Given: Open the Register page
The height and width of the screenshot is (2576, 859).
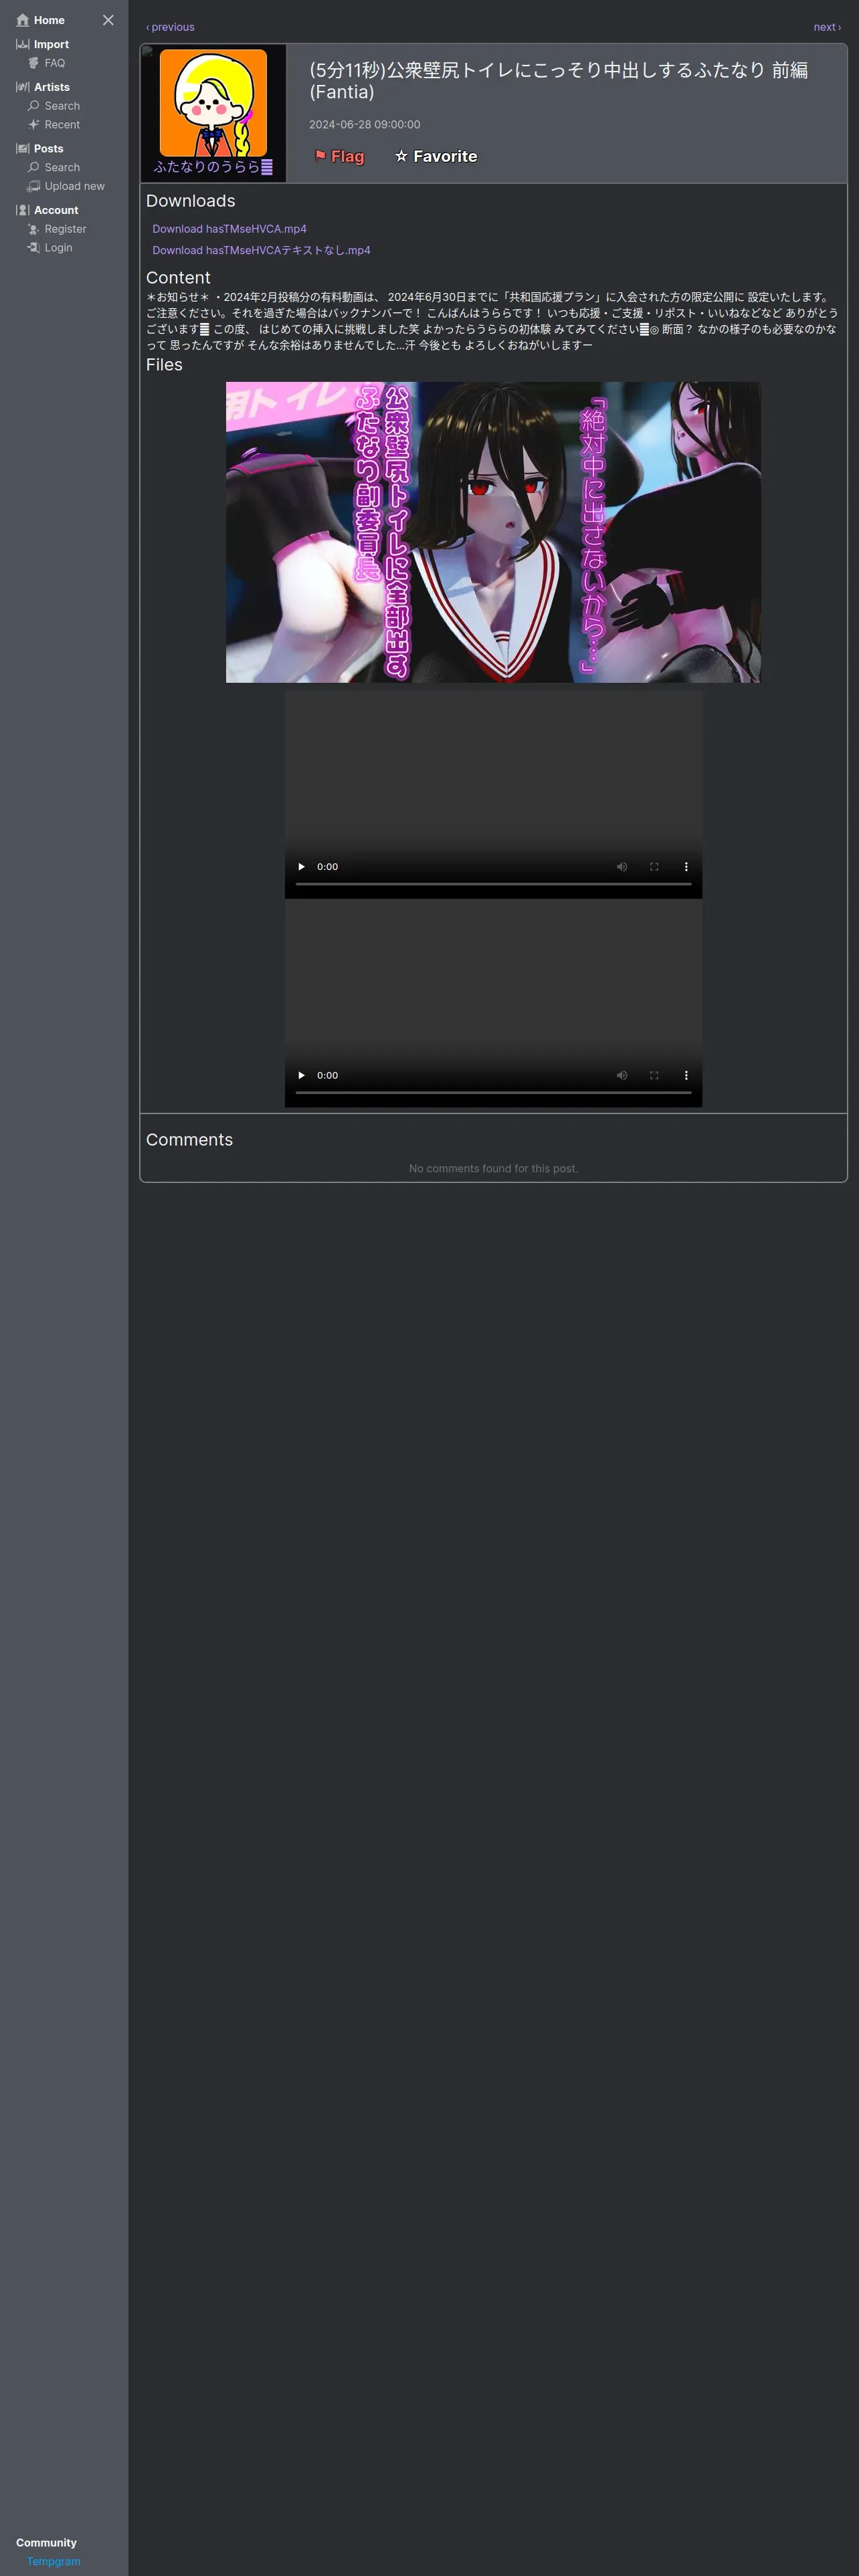Looking at the screenshot, I should point(65,229).
